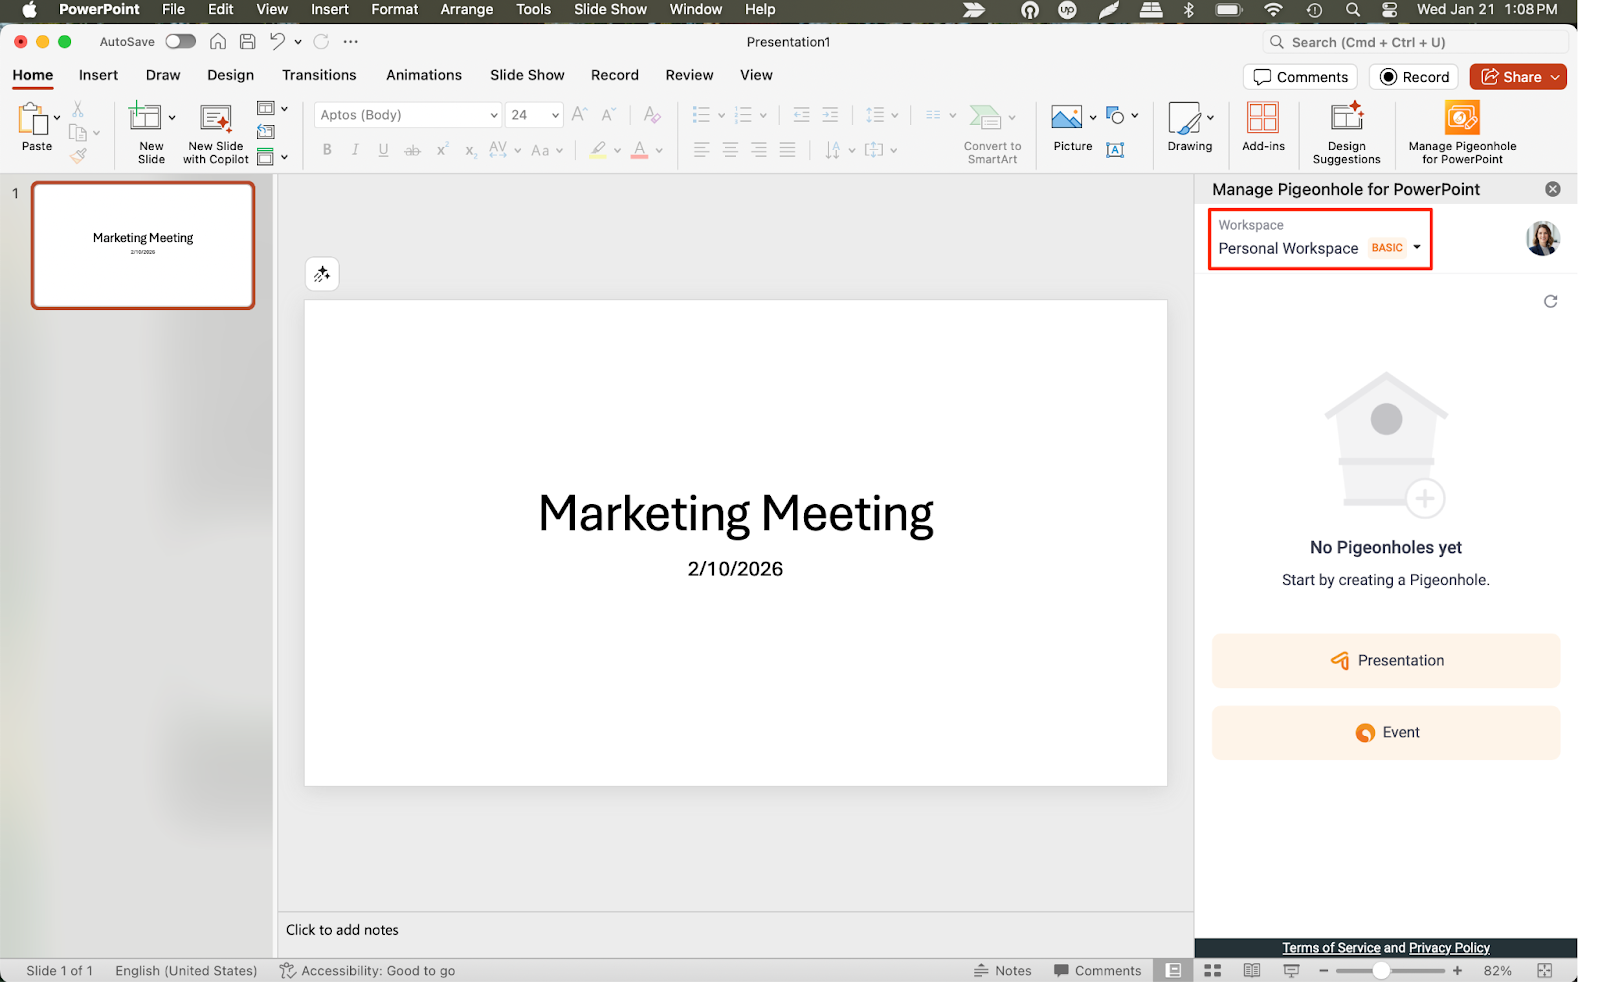This screenshot has width=1600, height=982.
Task: Open Design Suggestions from the ribbon
Action: (x=1346, y=119)
